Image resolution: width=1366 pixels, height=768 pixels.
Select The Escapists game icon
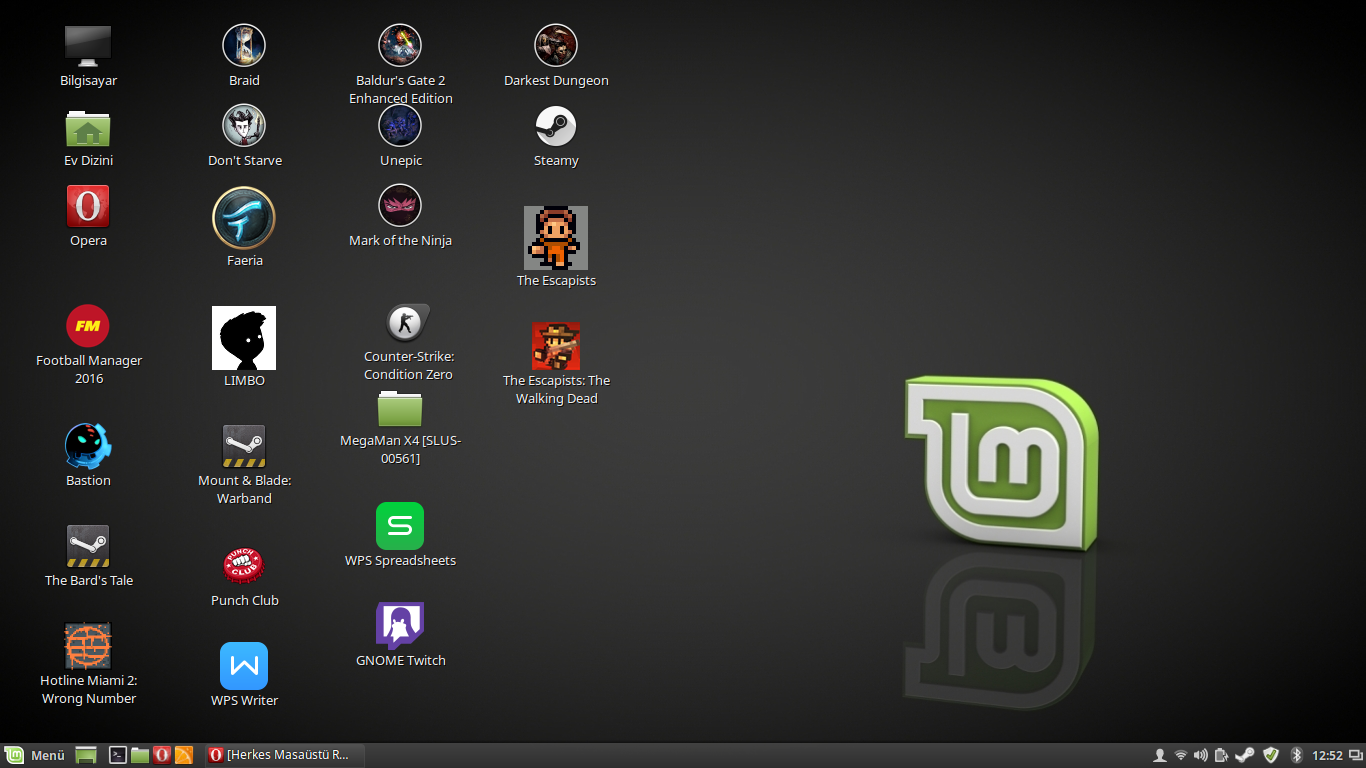[x=556, y=238]
